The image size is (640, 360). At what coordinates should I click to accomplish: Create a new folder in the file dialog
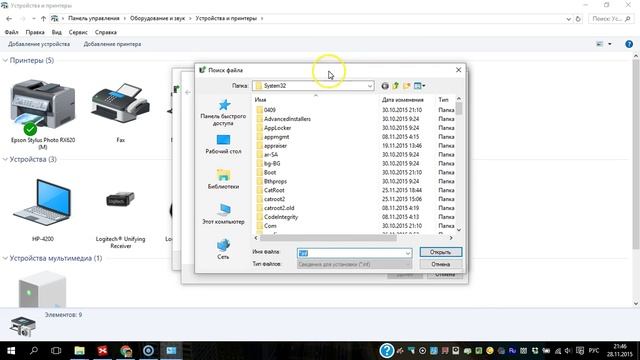tap(407, 86)
